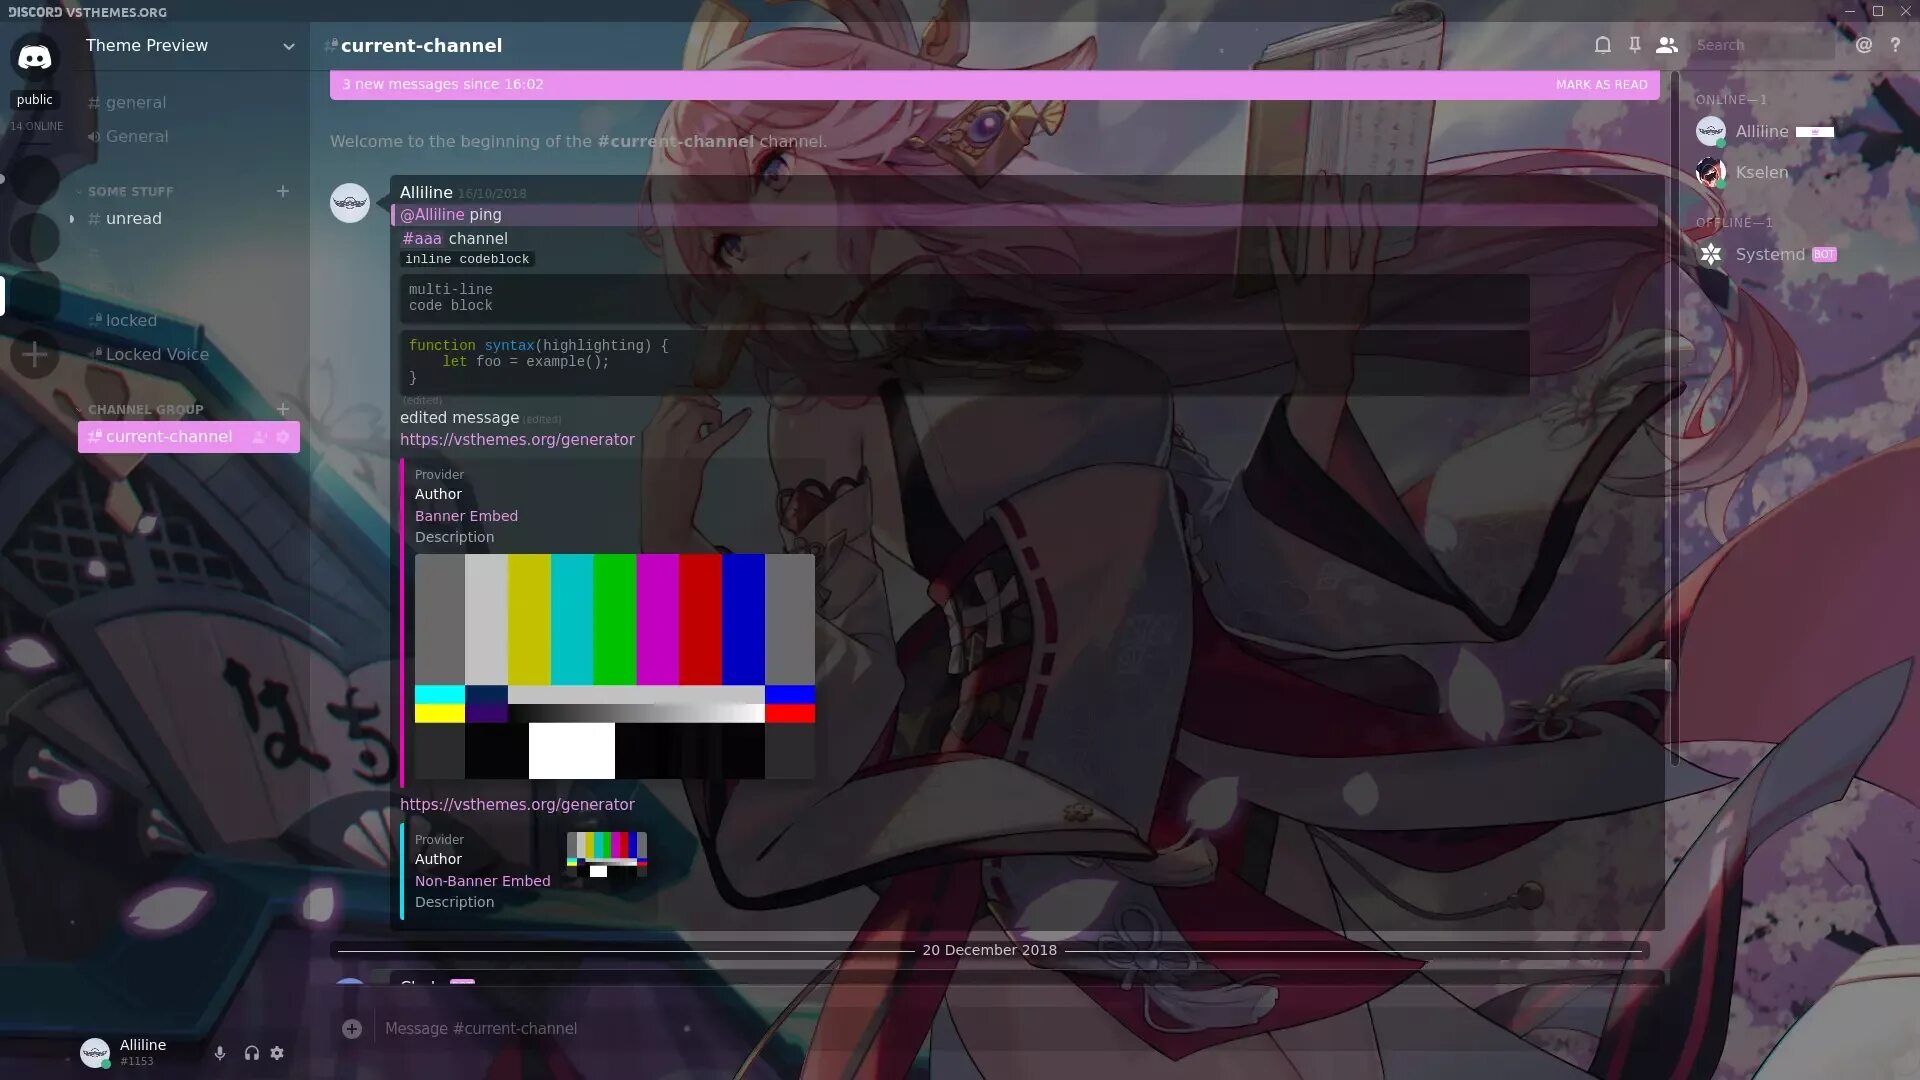The width and height of the screenshot is (1920, 1080).
Task: Click the #aaa channel mention
Action: coord(422,238)
